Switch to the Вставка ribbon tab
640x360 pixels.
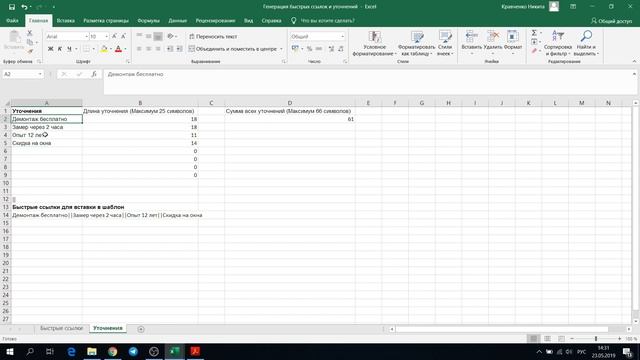point(65,20)
